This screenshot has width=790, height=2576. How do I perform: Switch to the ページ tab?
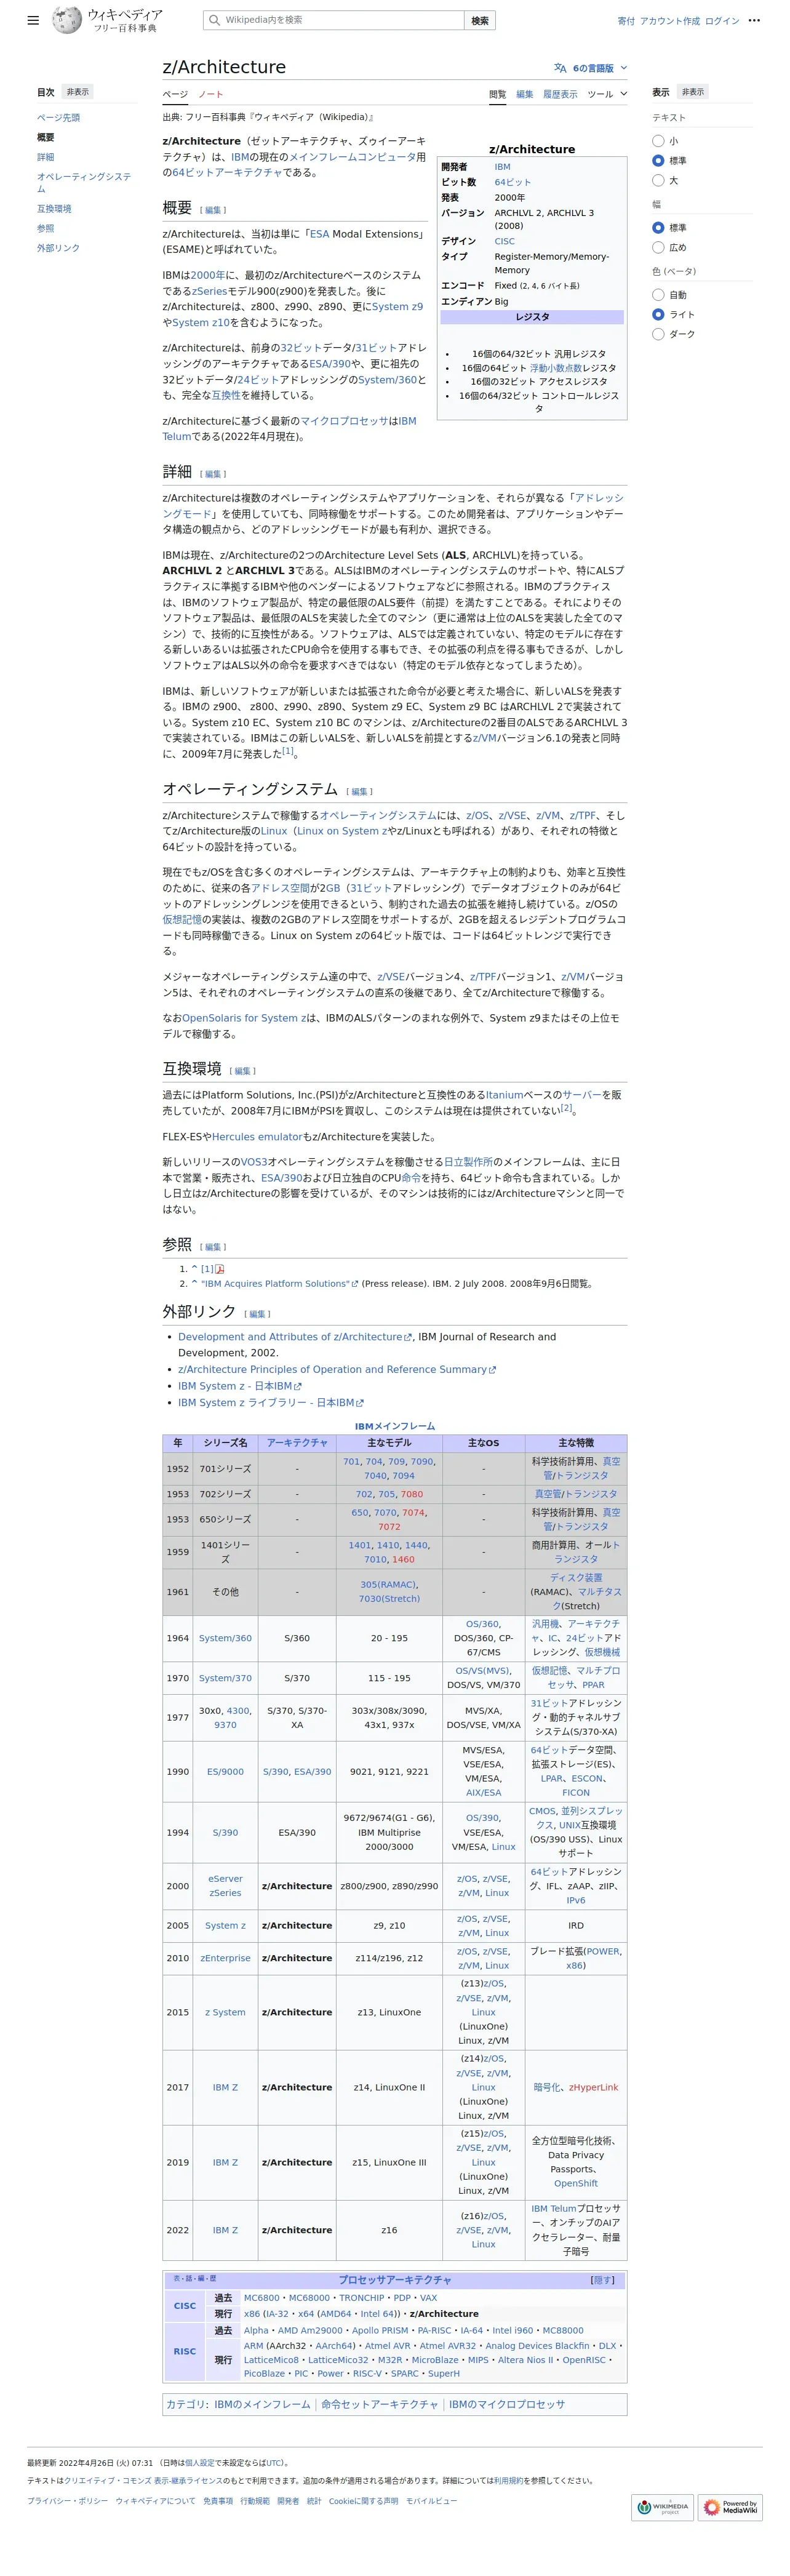pyautogui.click(x=175, y=94)
